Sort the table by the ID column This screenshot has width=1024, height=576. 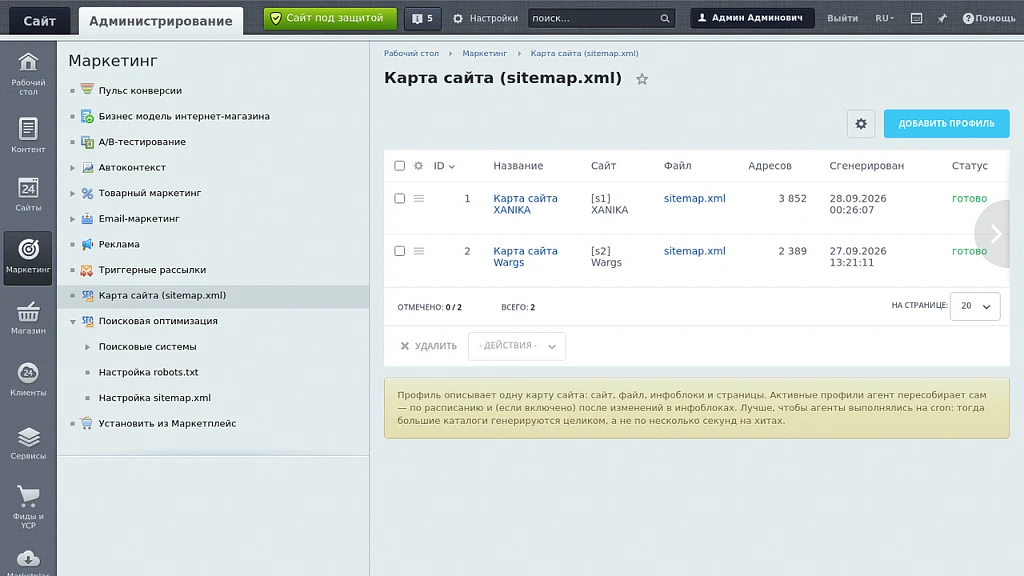pyautogui.click(x=444, y=166)
